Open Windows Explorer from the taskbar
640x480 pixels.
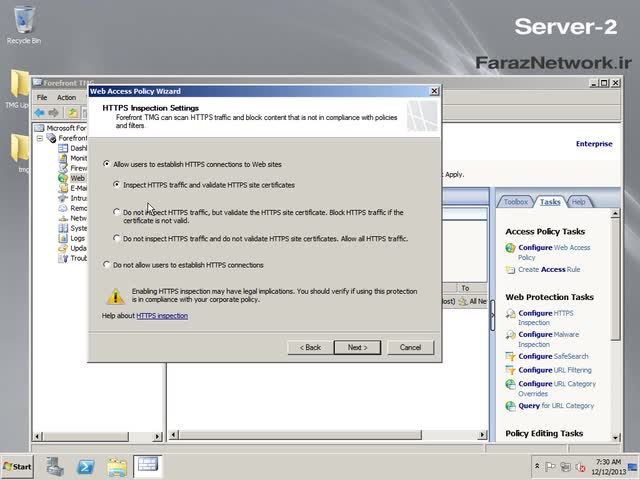click(x=117, y=467)
